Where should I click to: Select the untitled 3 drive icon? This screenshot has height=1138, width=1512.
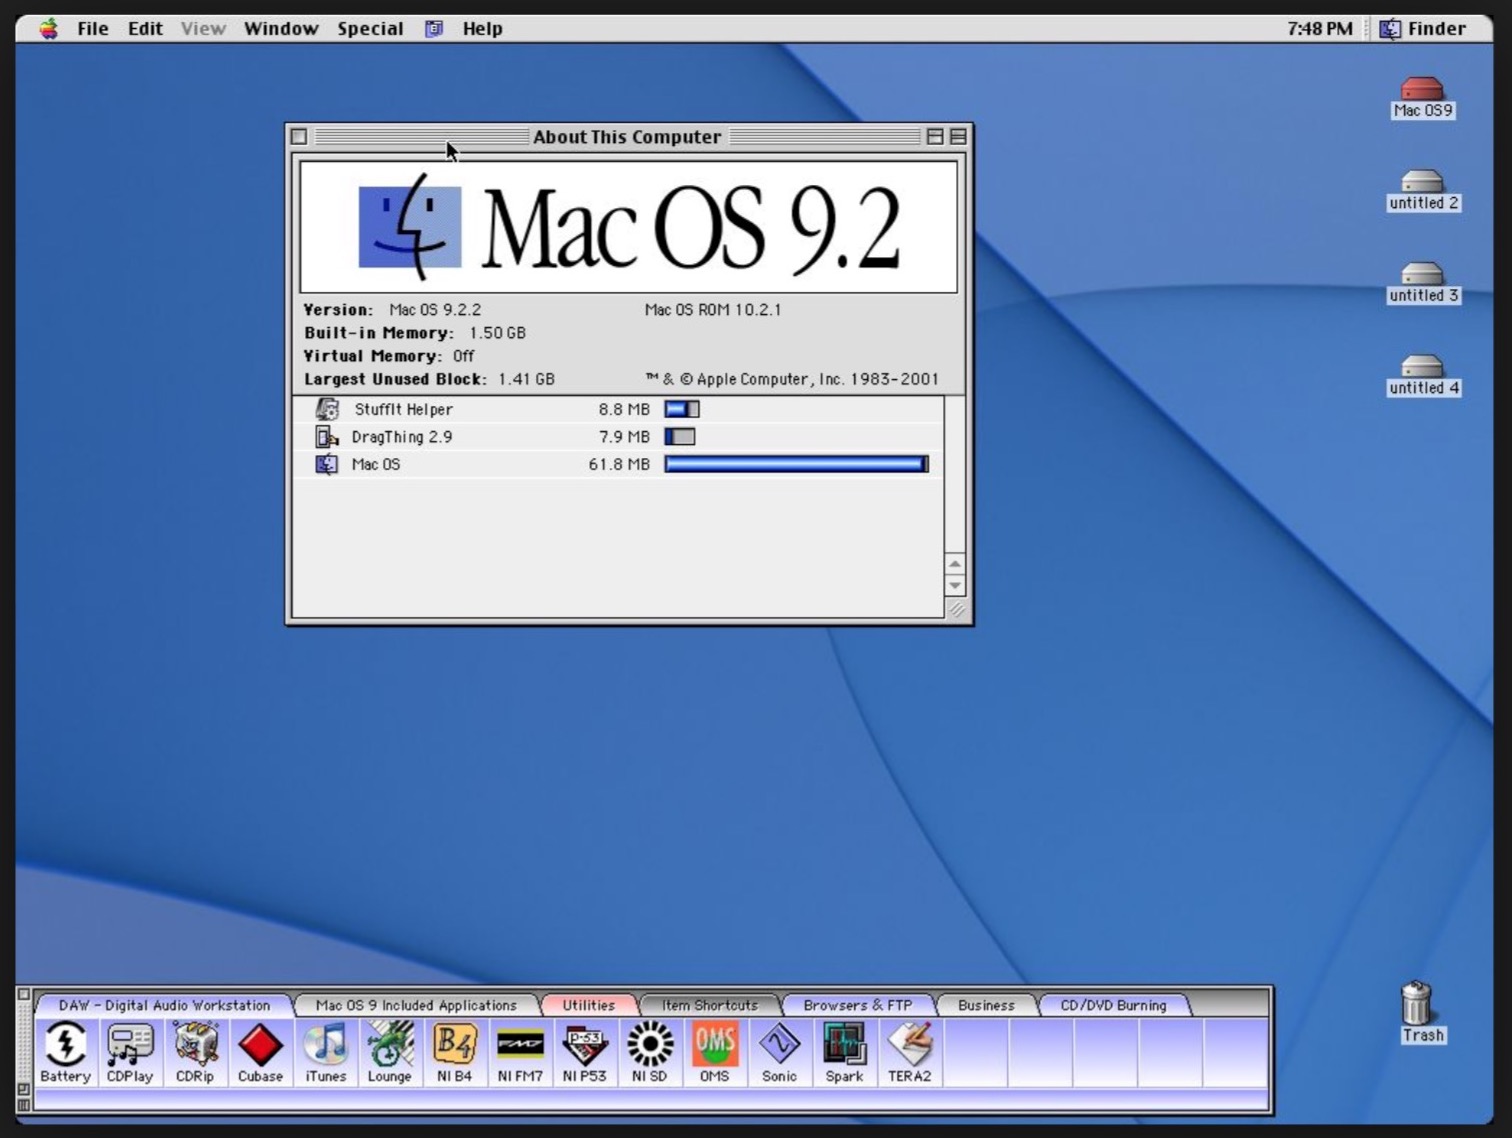click(1422, 283)
